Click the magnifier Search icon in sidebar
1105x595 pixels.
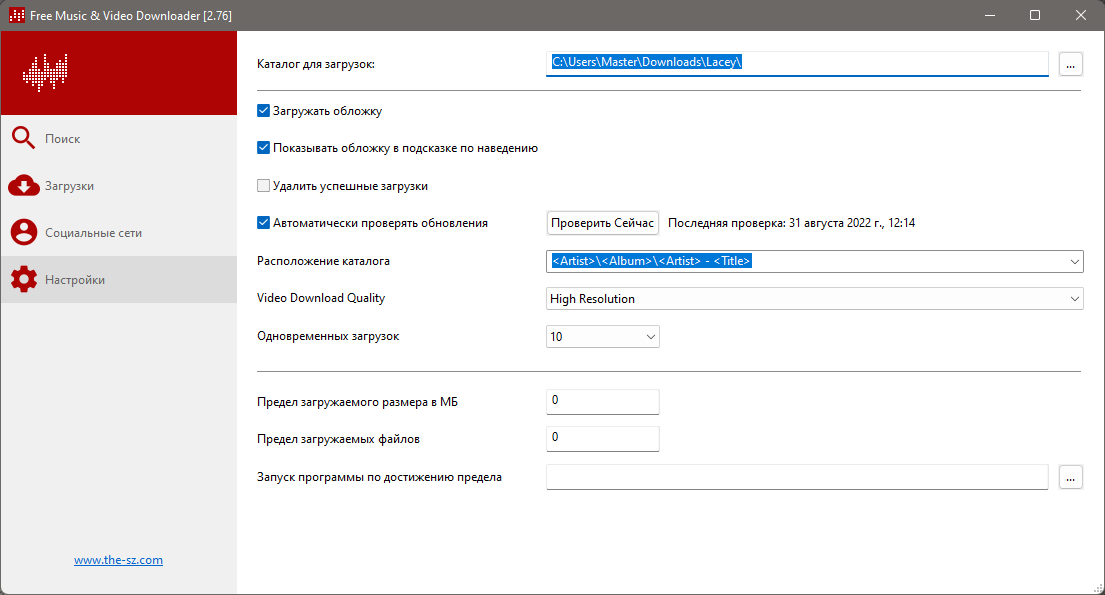point(23,139)
